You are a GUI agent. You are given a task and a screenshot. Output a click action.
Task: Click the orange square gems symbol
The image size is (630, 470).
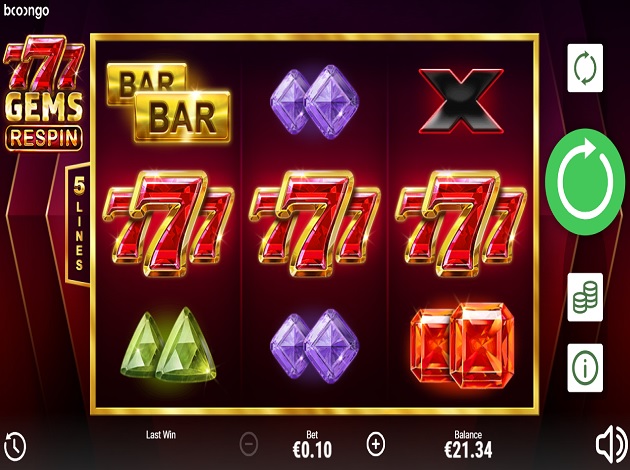462,346
